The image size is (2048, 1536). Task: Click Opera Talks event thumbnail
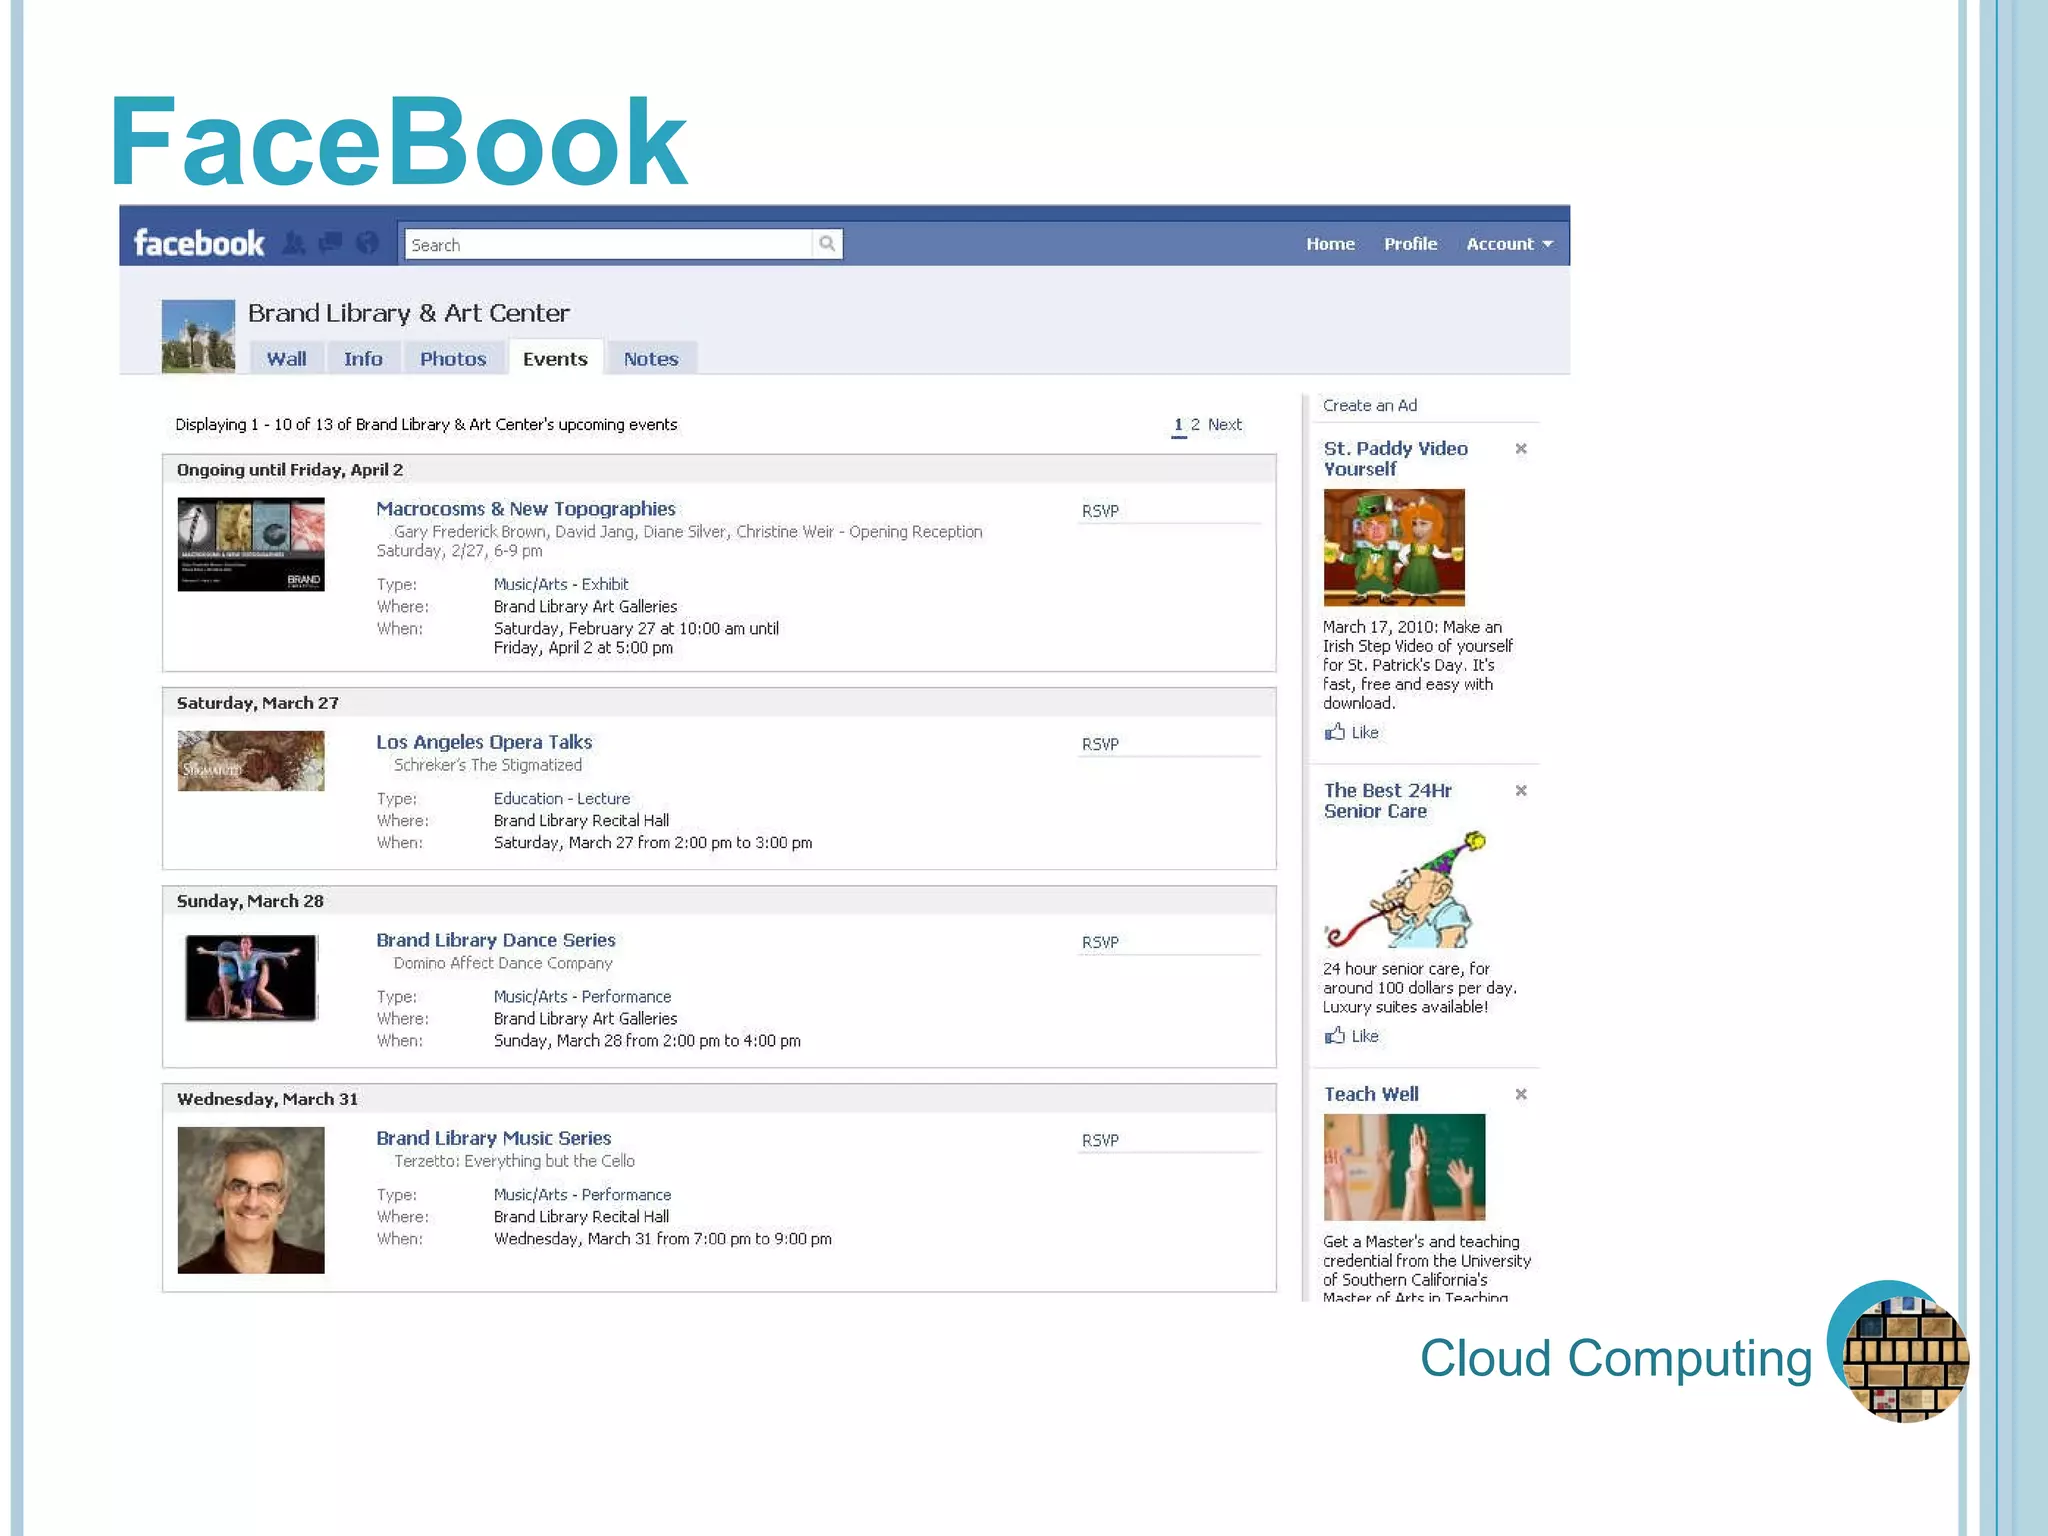pyautogui.click(x=251, y=760)
